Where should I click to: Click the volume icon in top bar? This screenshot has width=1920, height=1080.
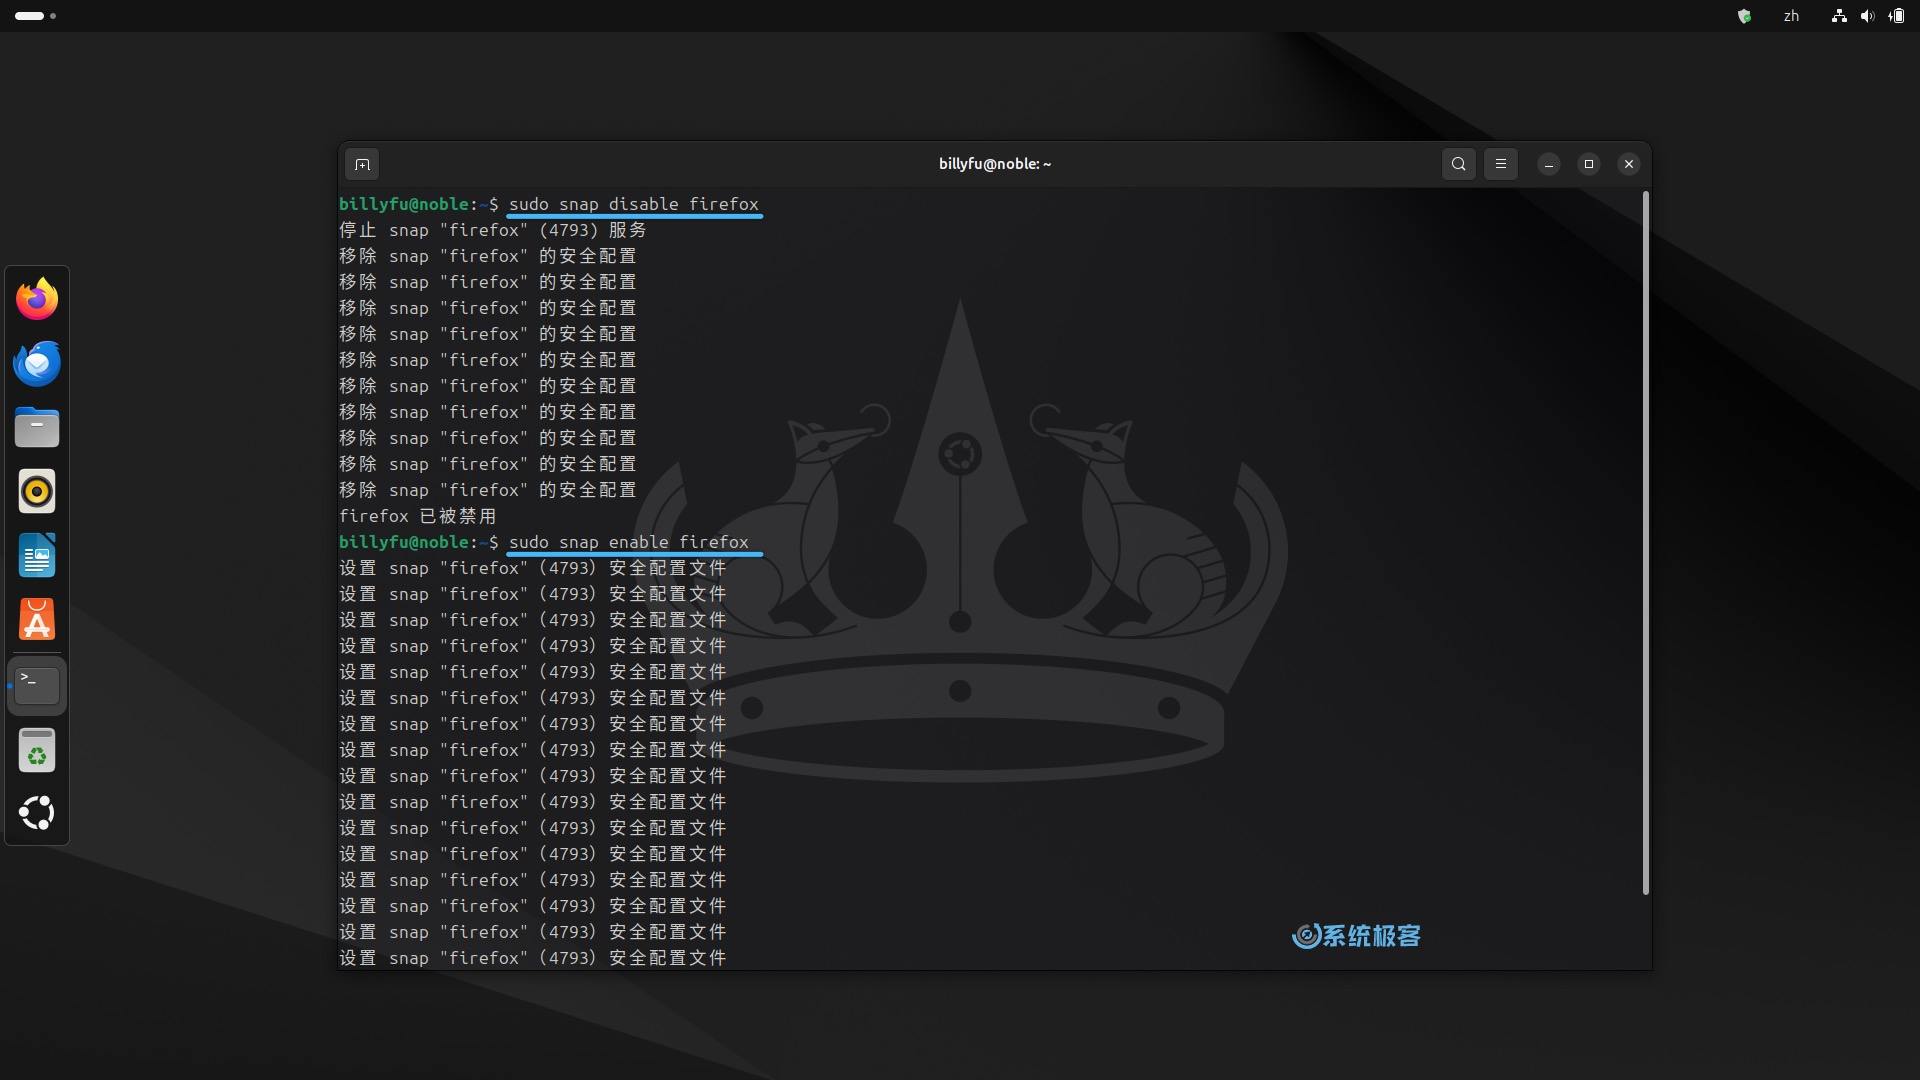1867,16
